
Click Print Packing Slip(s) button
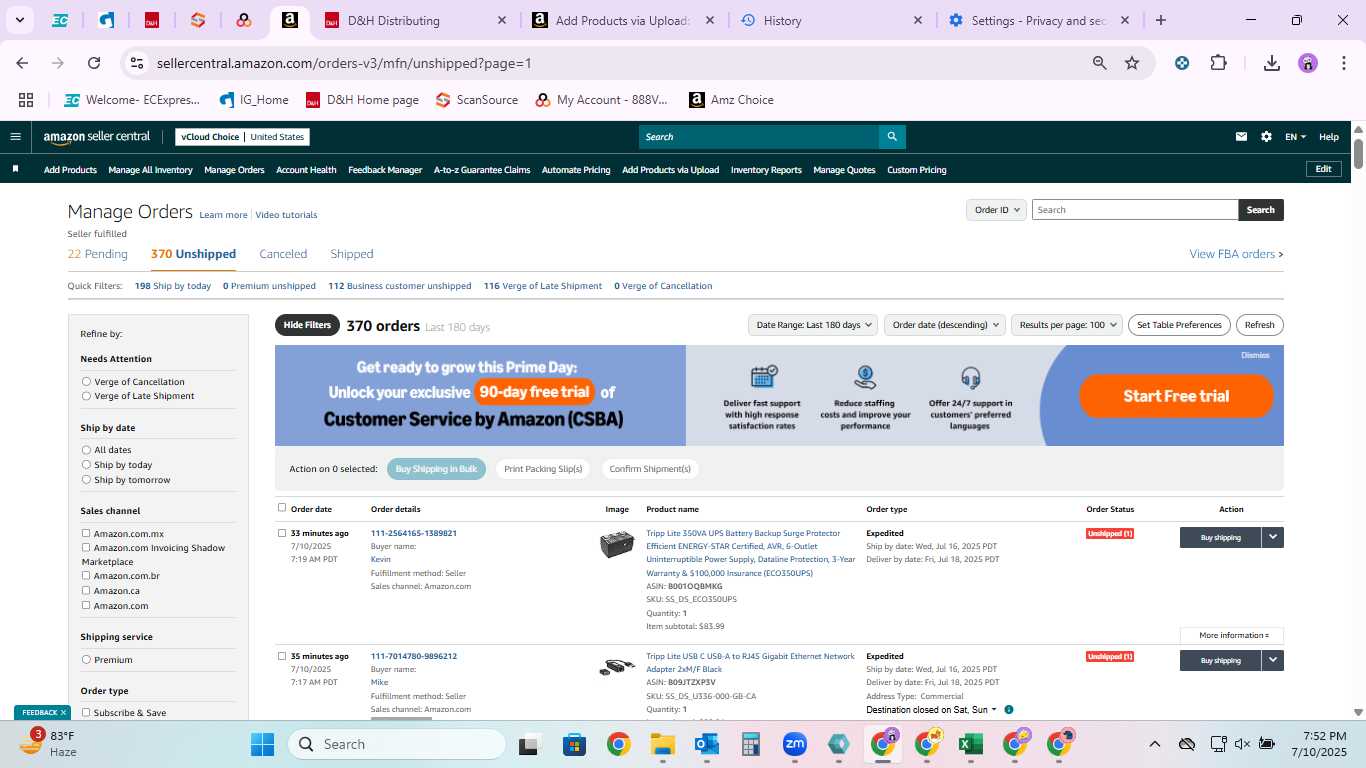pyautogui.click(x=543, y=469)
